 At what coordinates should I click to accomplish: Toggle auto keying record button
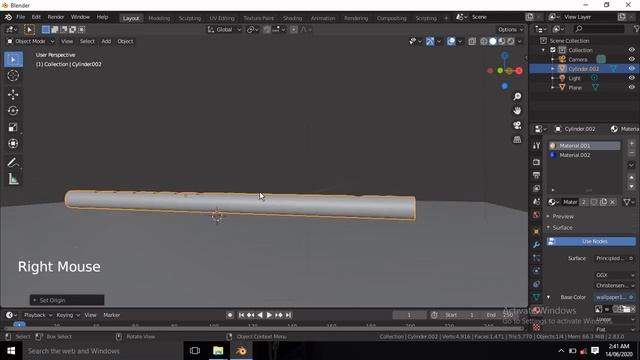tap(230, 315)
